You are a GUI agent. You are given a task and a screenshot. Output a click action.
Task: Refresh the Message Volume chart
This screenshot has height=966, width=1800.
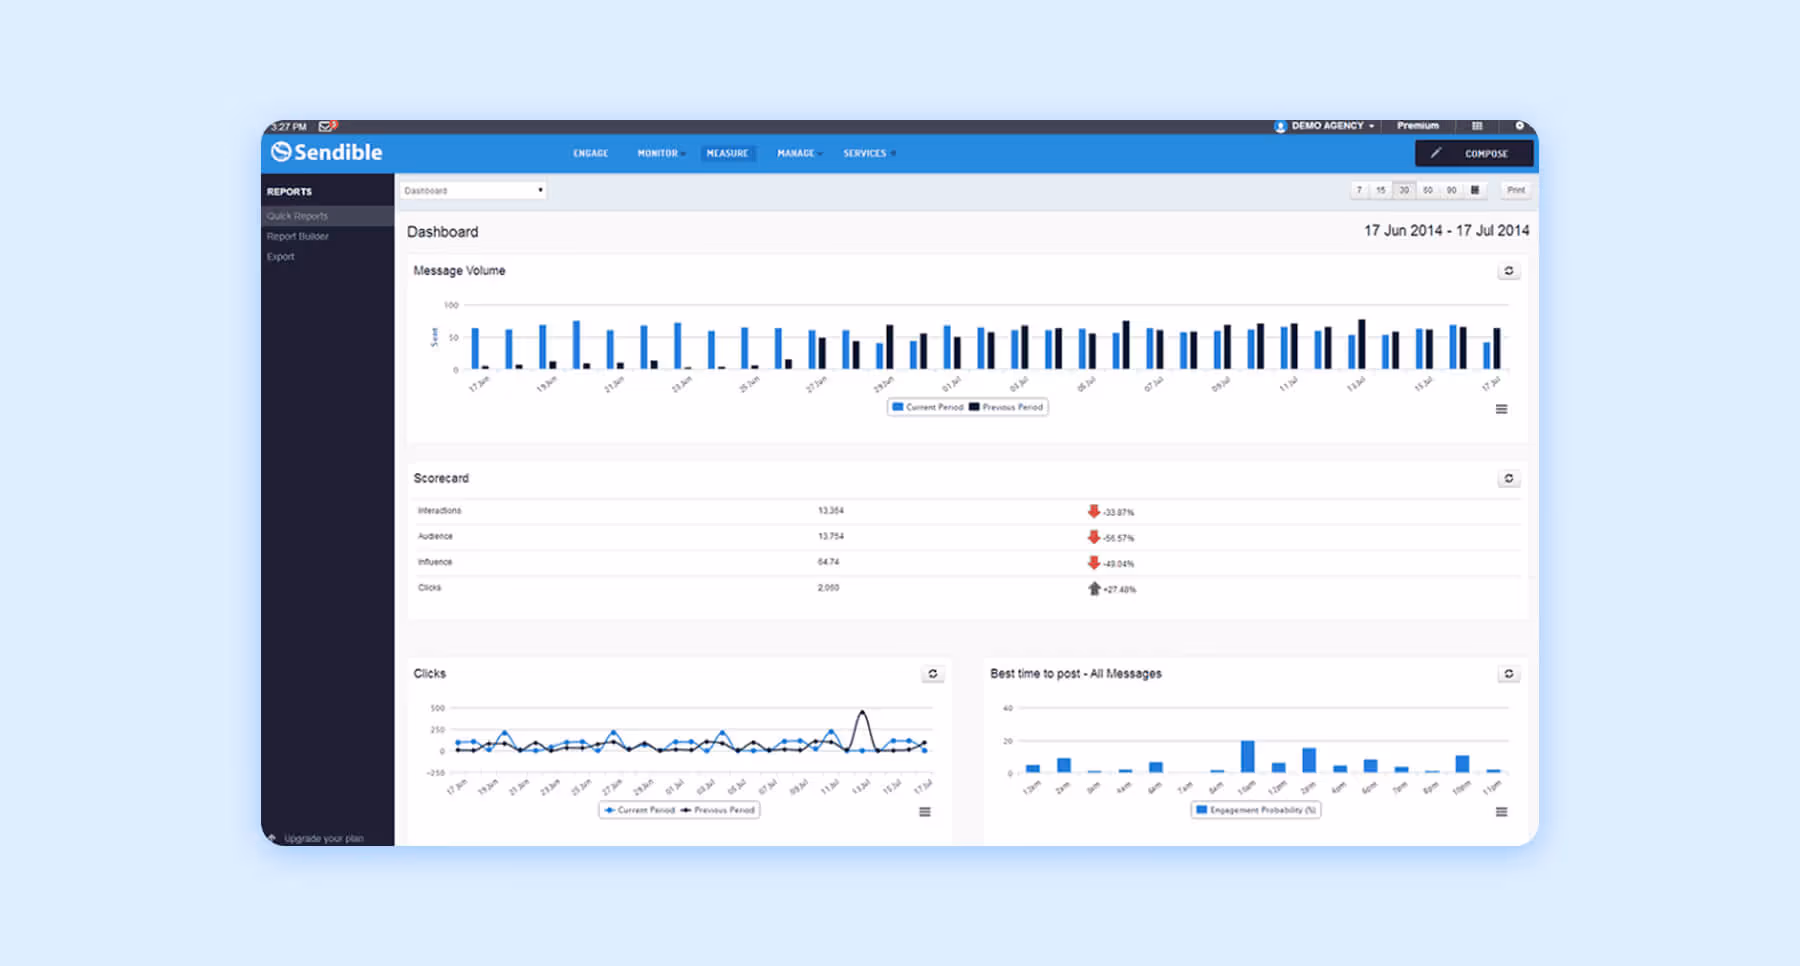coord(1510,270)
